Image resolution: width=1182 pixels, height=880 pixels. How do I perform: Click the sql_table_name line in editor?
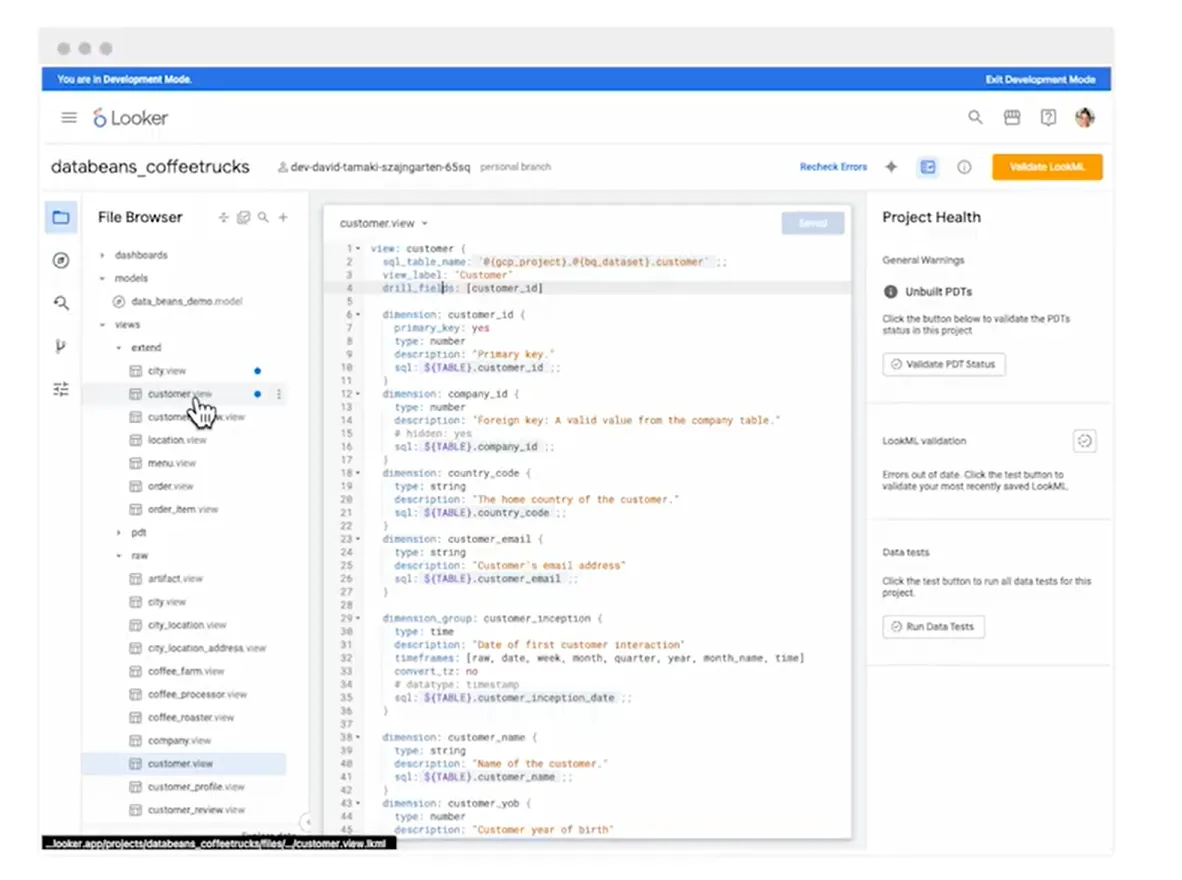554,262
